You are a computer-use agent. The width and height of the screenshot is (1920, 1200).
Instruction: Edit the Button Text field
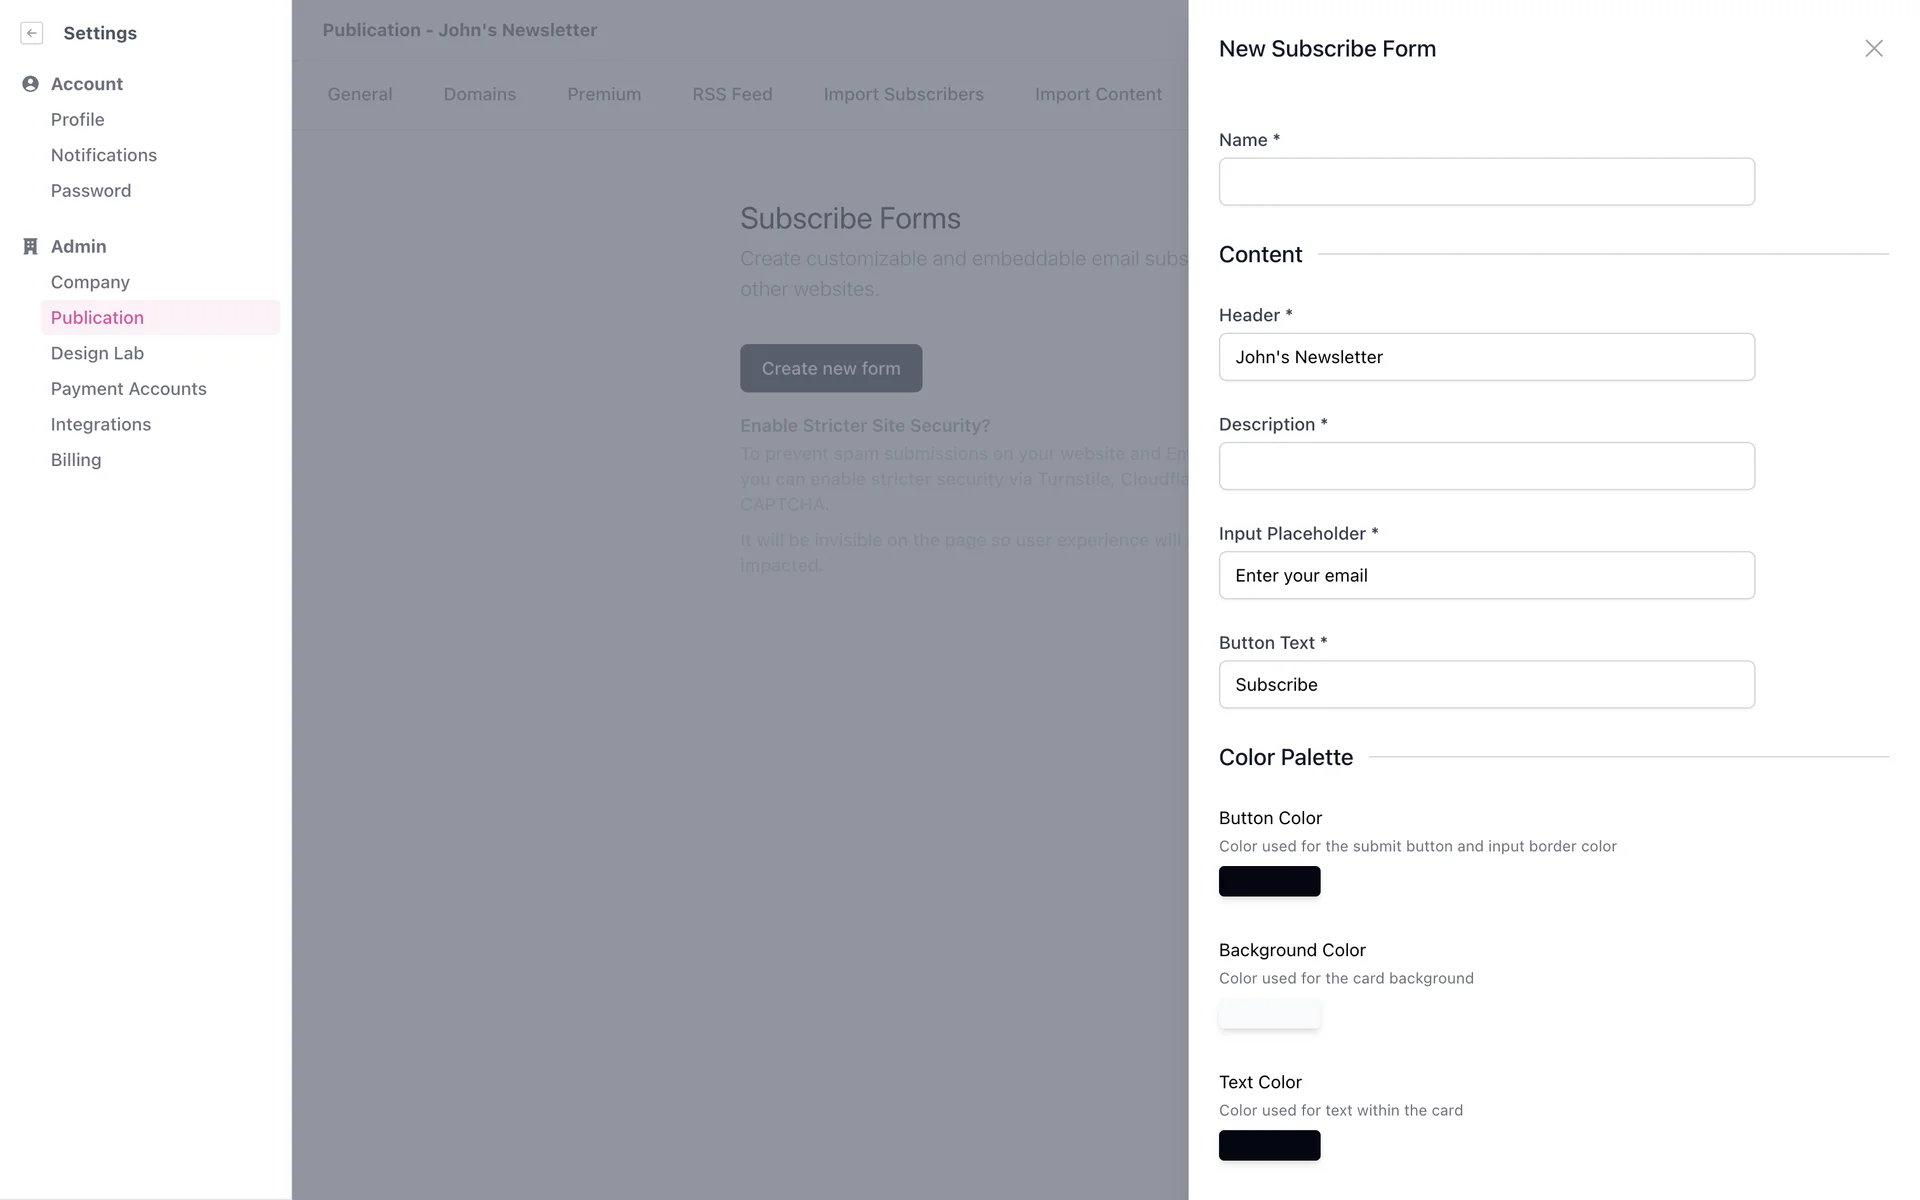click(1486, 685)
